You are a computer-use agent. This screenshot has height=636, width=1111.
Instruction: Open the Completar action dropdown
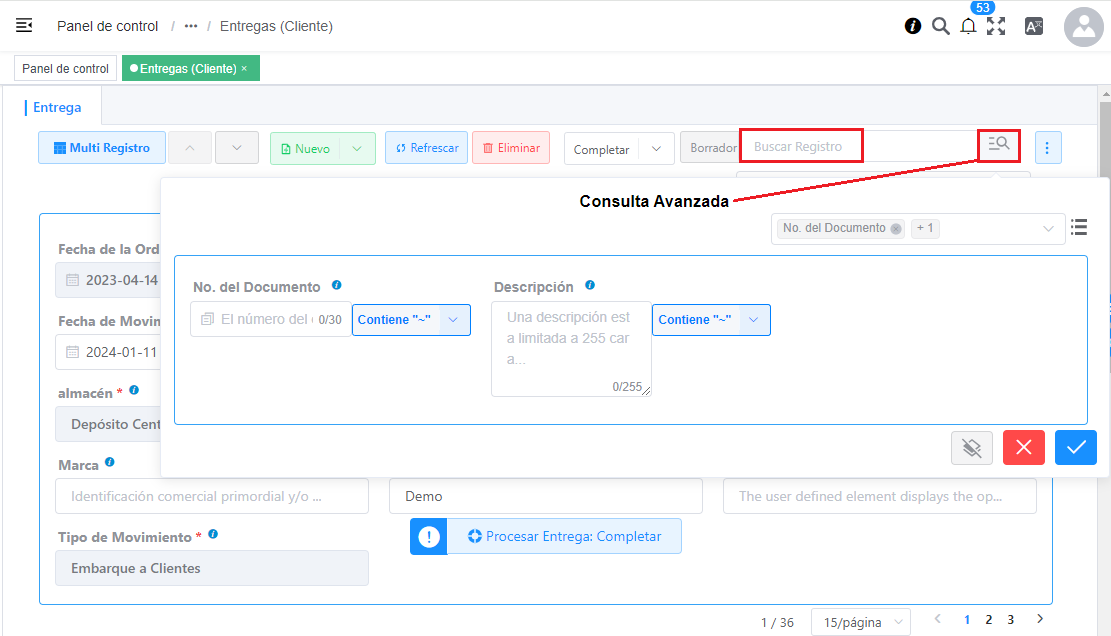point(656,149)
